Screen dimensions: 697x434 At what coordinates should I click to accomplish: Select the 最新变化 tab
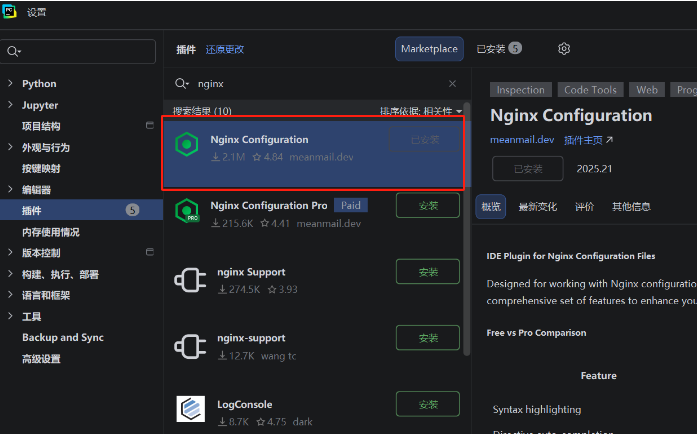[x=538, y=207]
